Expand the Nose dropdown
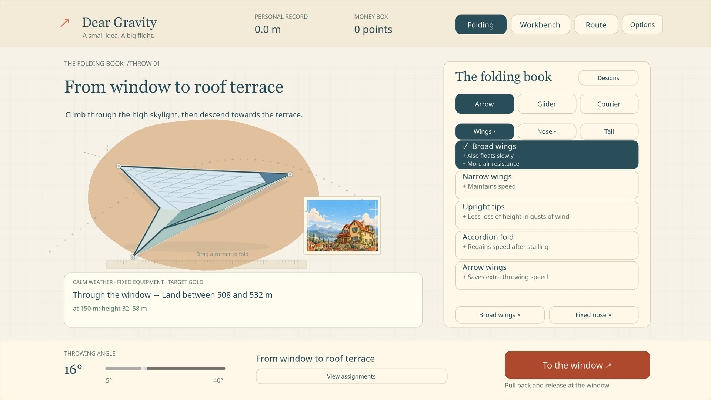The width and height of the screenshot is (711, 400). [x=546, y=132]
